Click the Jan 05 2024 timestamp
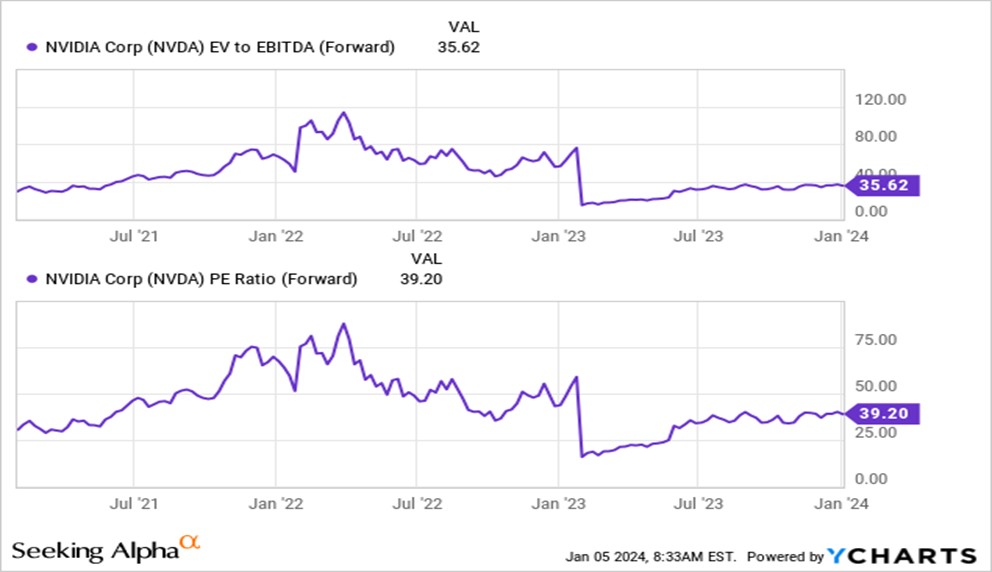The image size is (992, 572). click(x=650, y=557)
